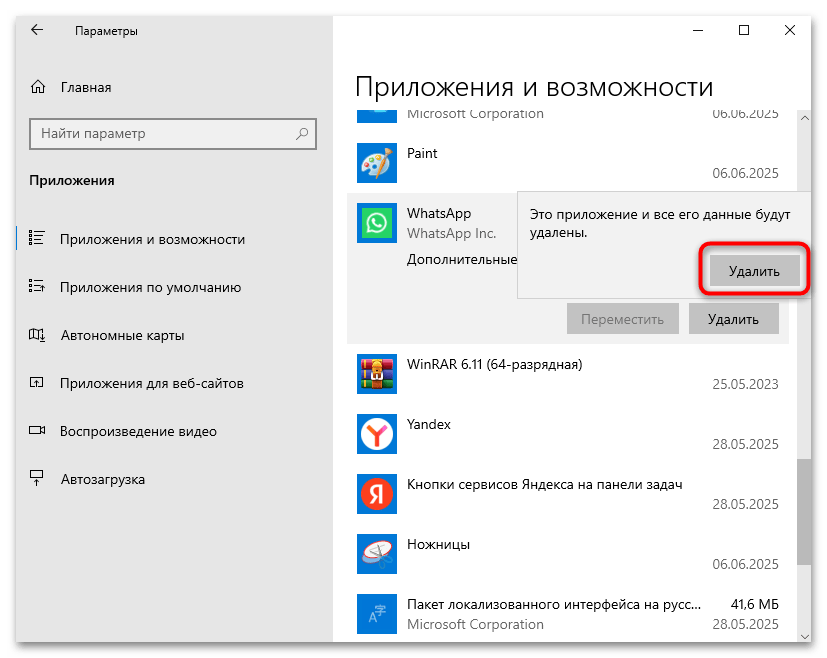This screenshot has width=827, height=658.
Task: Select the WhatsApp app icon
Action: [x=377, y=222]
